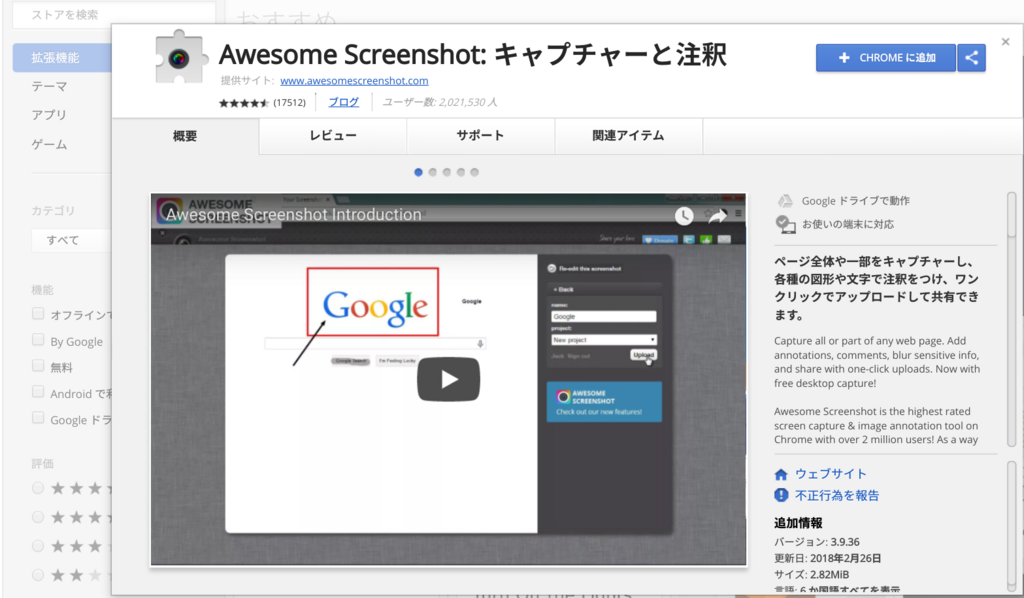Switch to the 概要 tab
1024x598 pixels.
[x=185, y=136]
